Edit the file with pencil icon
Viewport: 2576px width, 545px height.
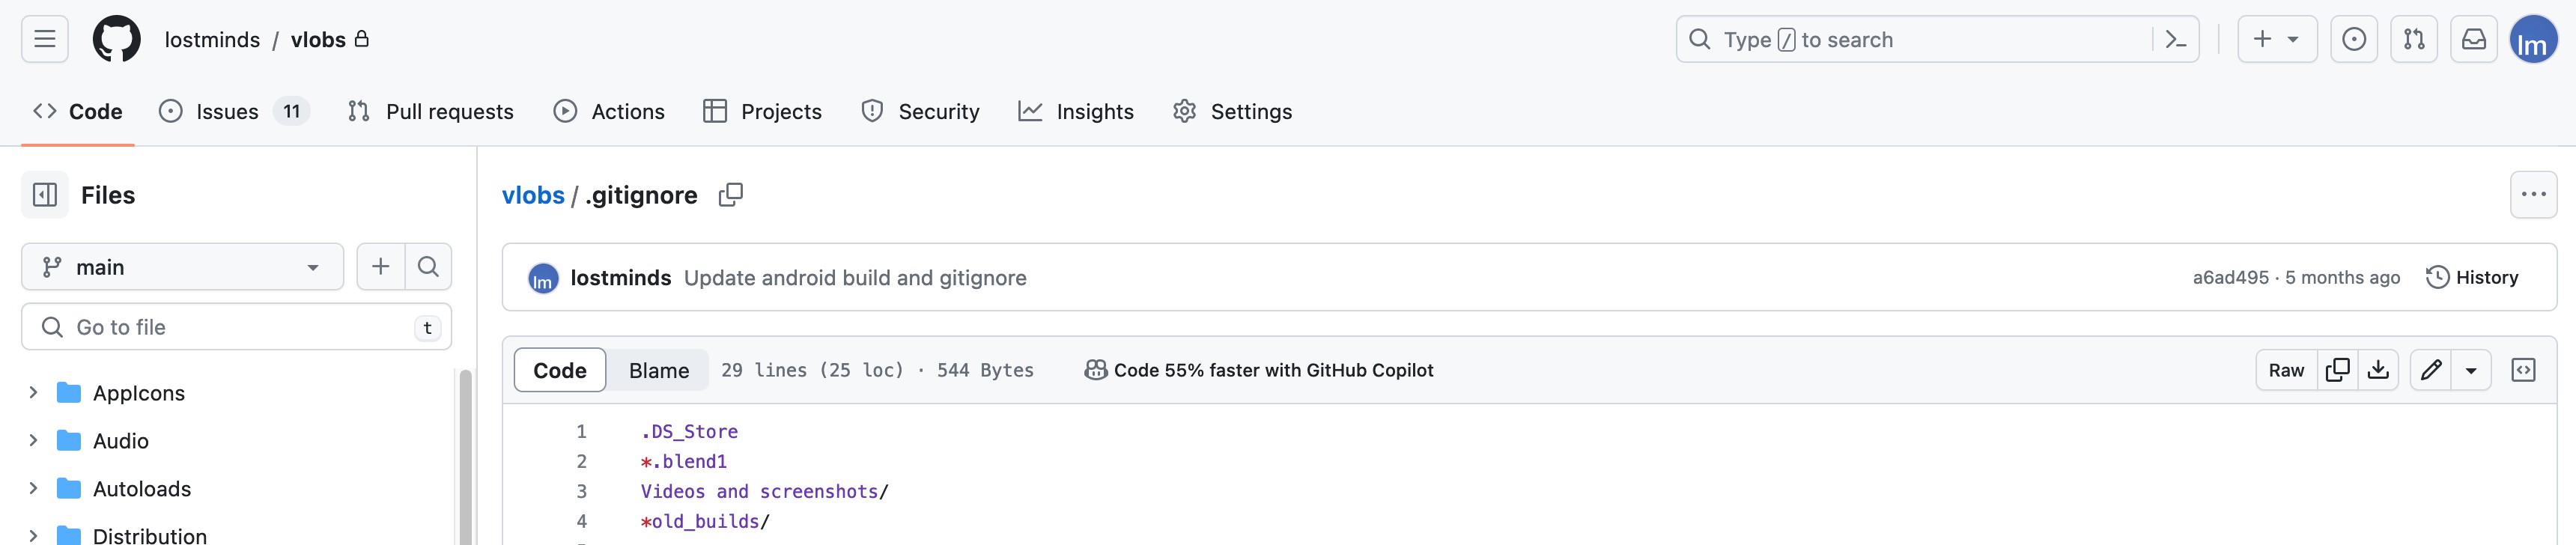[x=2431, y=370]
